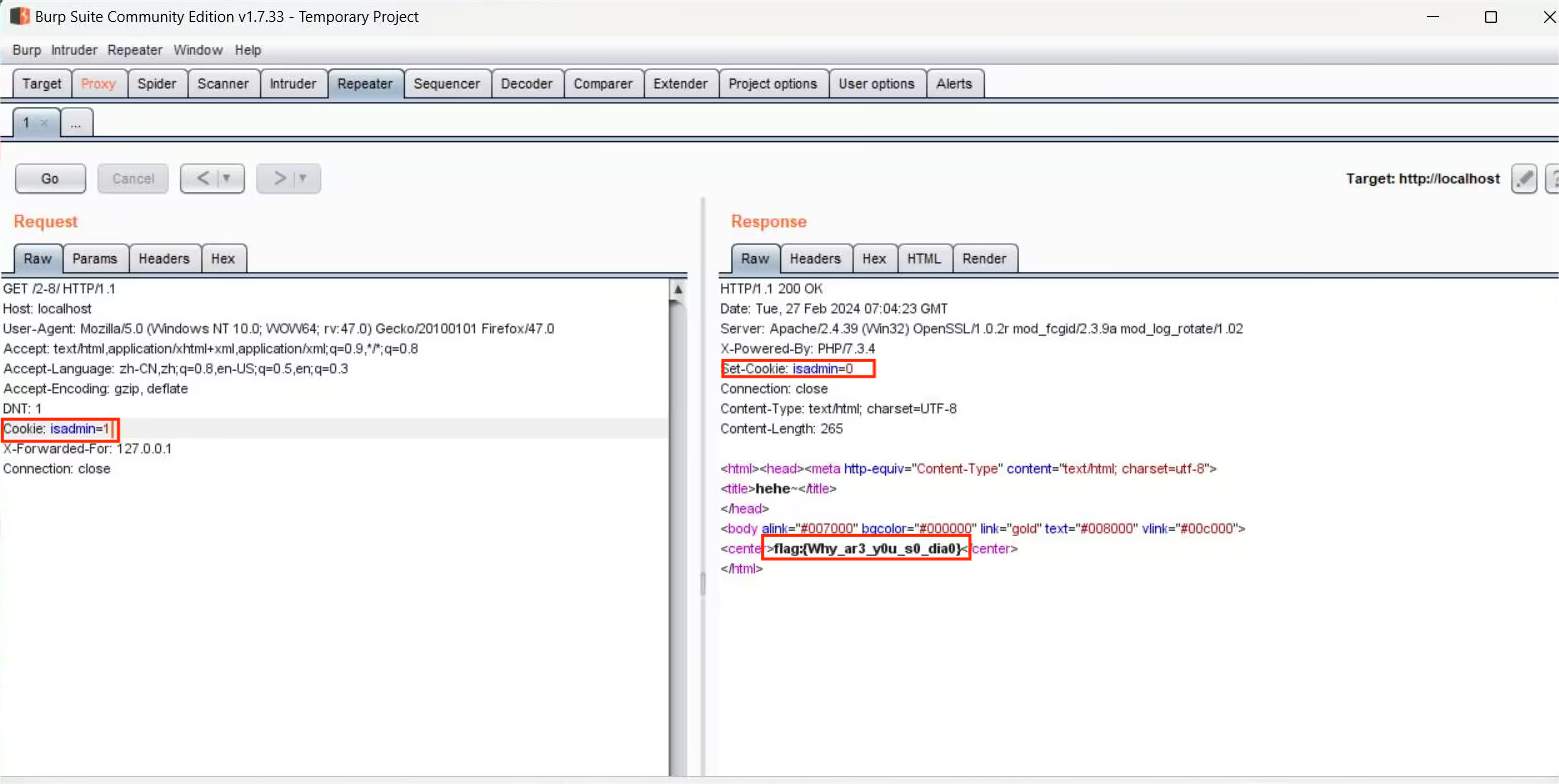The width and height of the screenshot is (1559, 784).
Task: Click the GET /2-8/ HTTP/1.1 request line
Action: [60, 289]
